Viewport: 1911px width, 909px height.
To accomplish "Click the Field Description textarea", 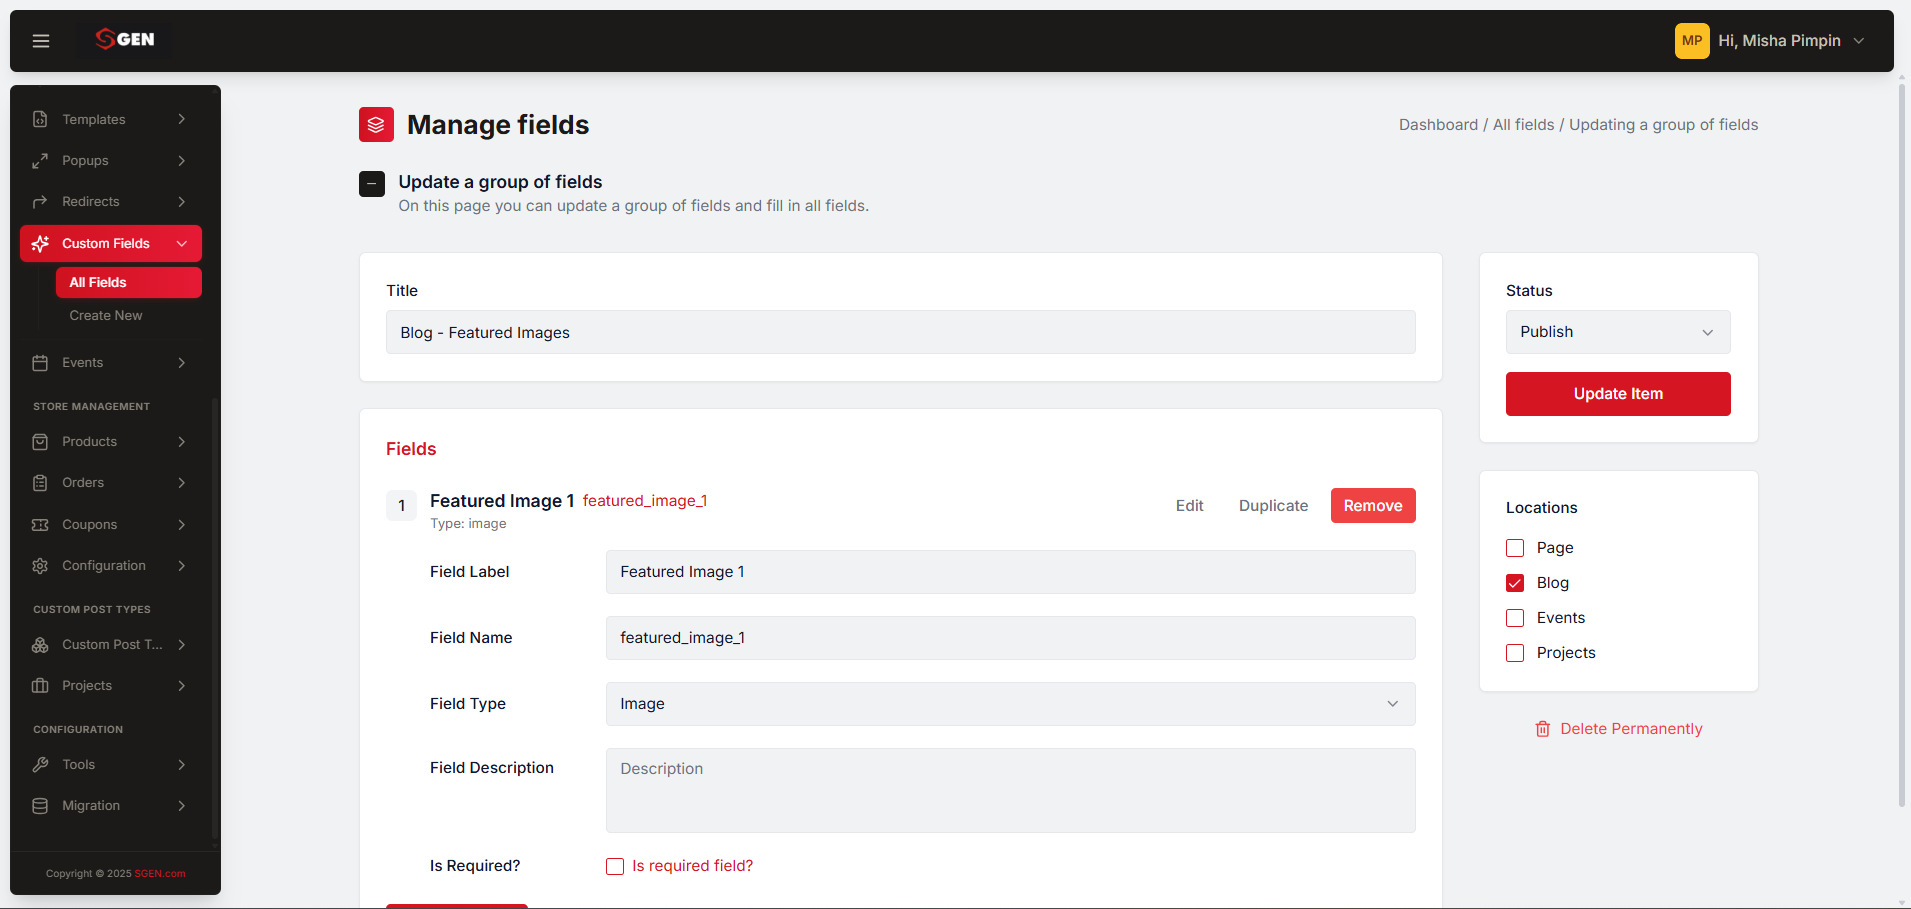I will [x=1010, y=790].
